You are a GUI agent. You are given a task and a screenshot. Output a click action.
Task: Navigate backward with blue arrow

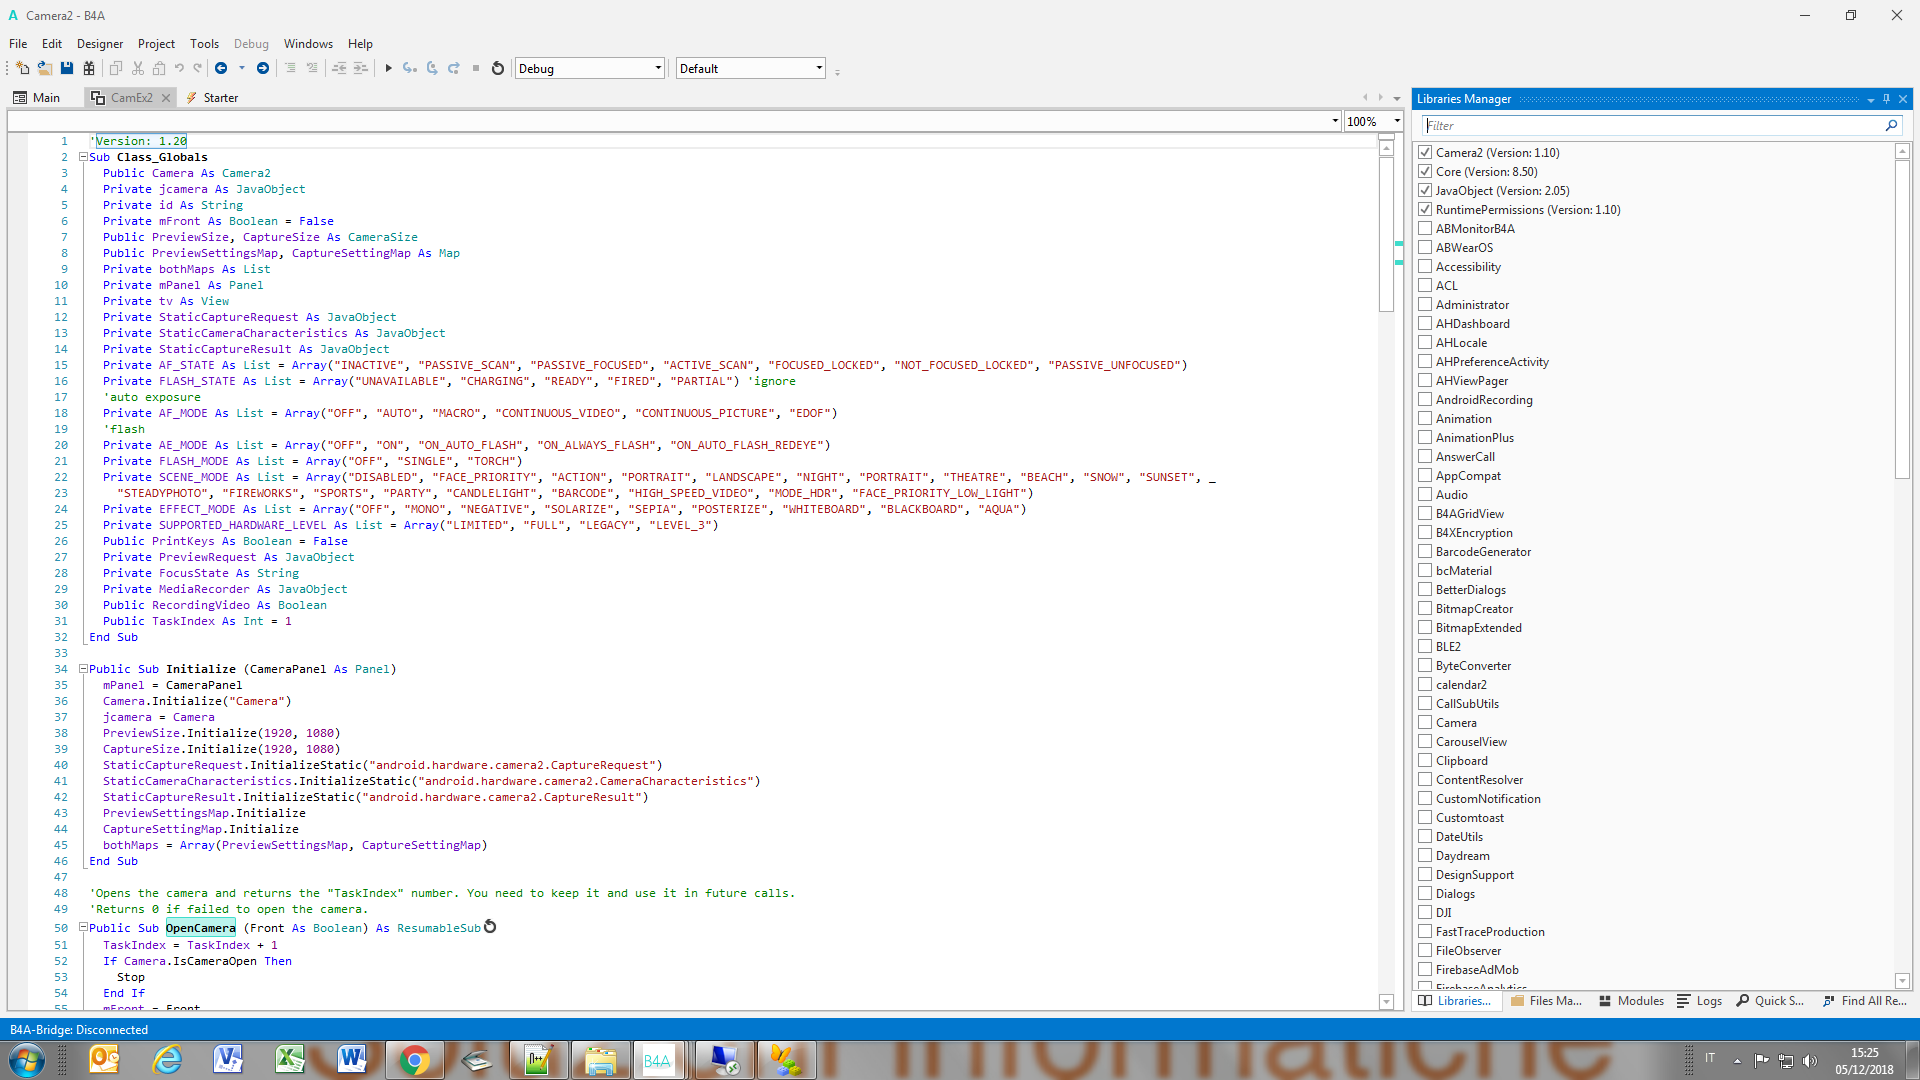coord(221,68)
